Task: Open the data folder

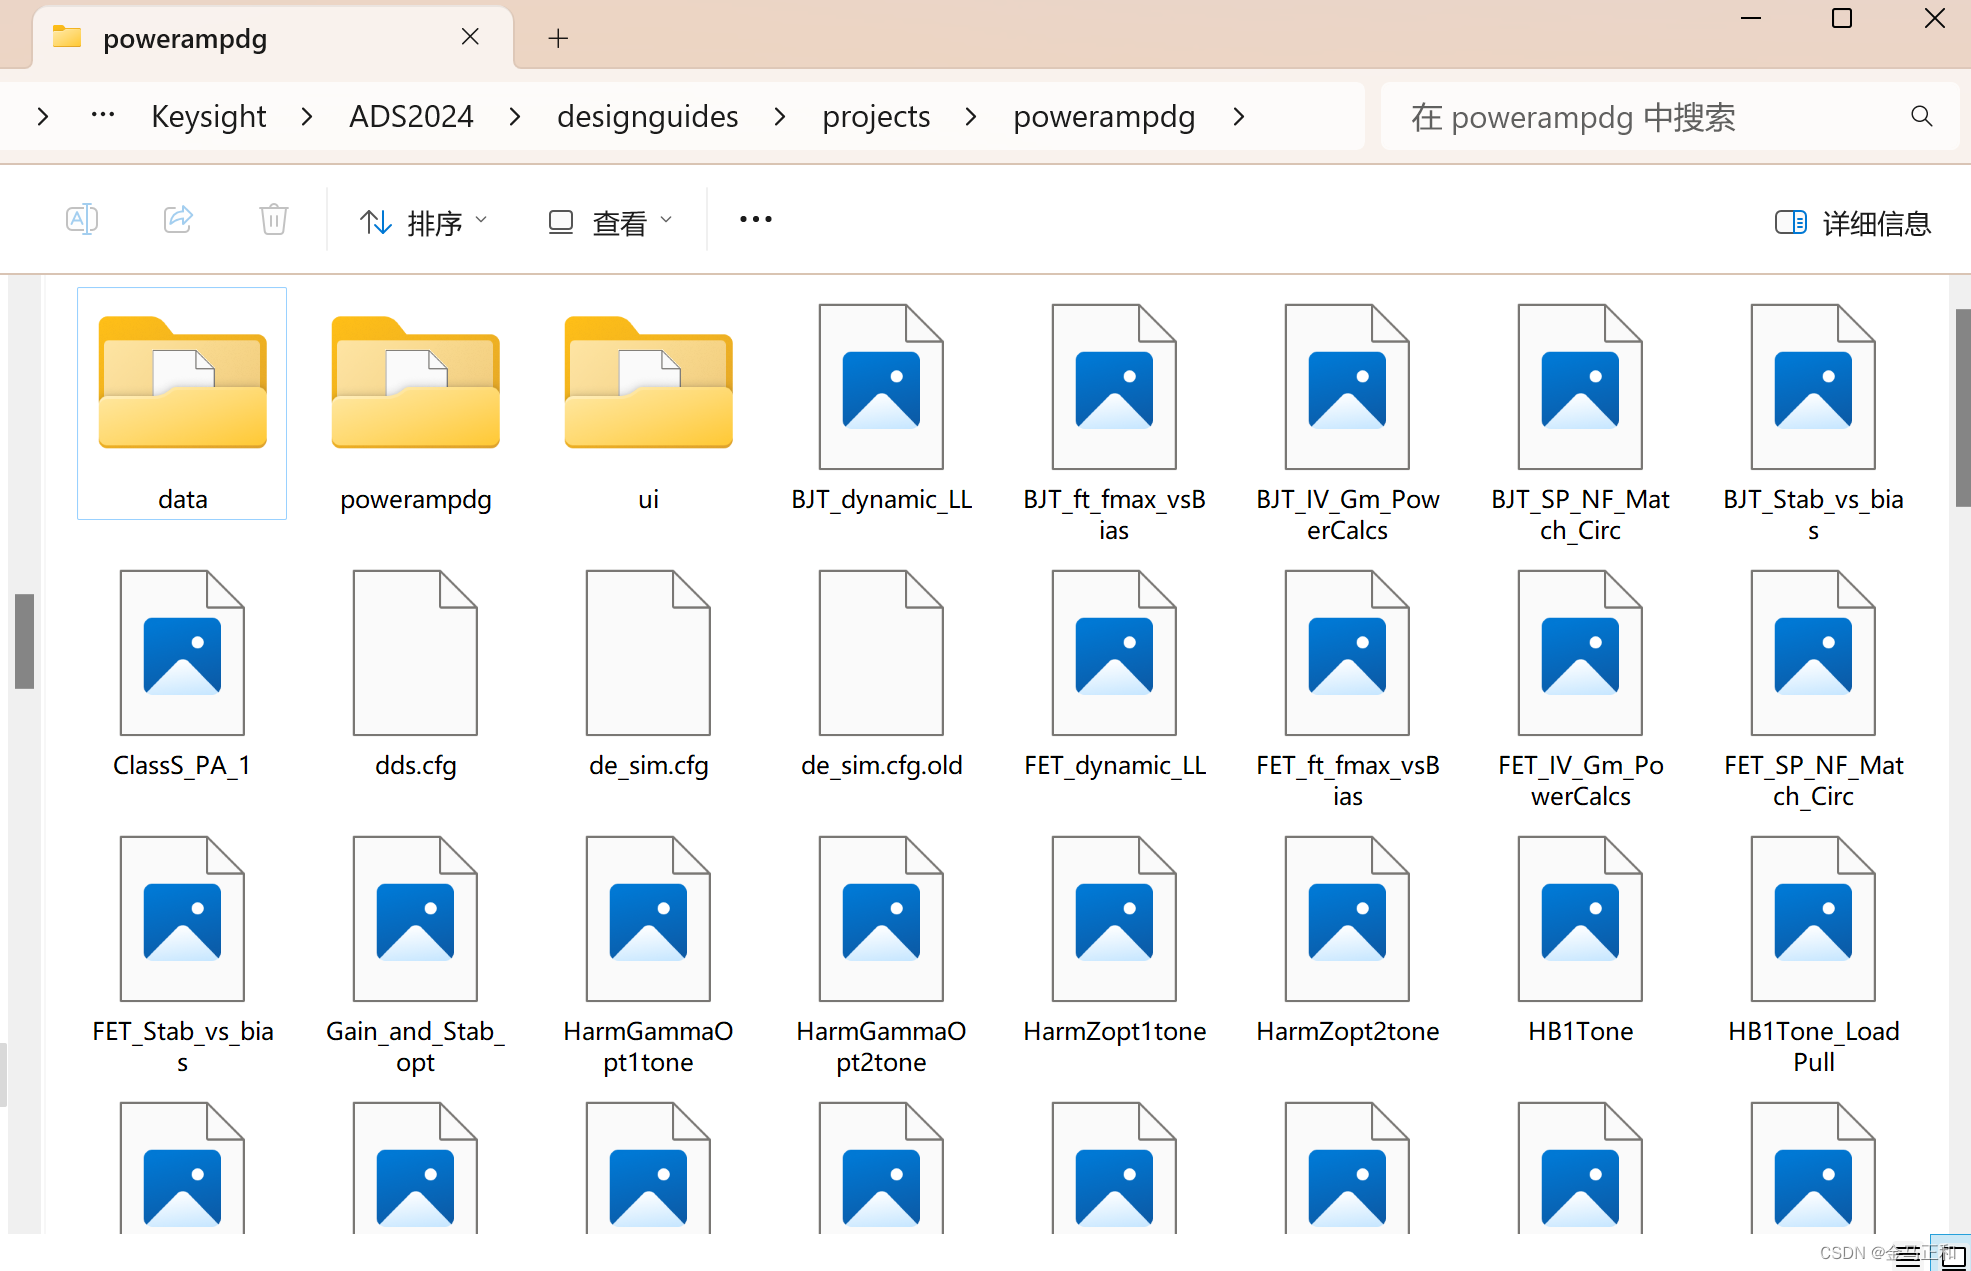Action: [x=182, y=400]
